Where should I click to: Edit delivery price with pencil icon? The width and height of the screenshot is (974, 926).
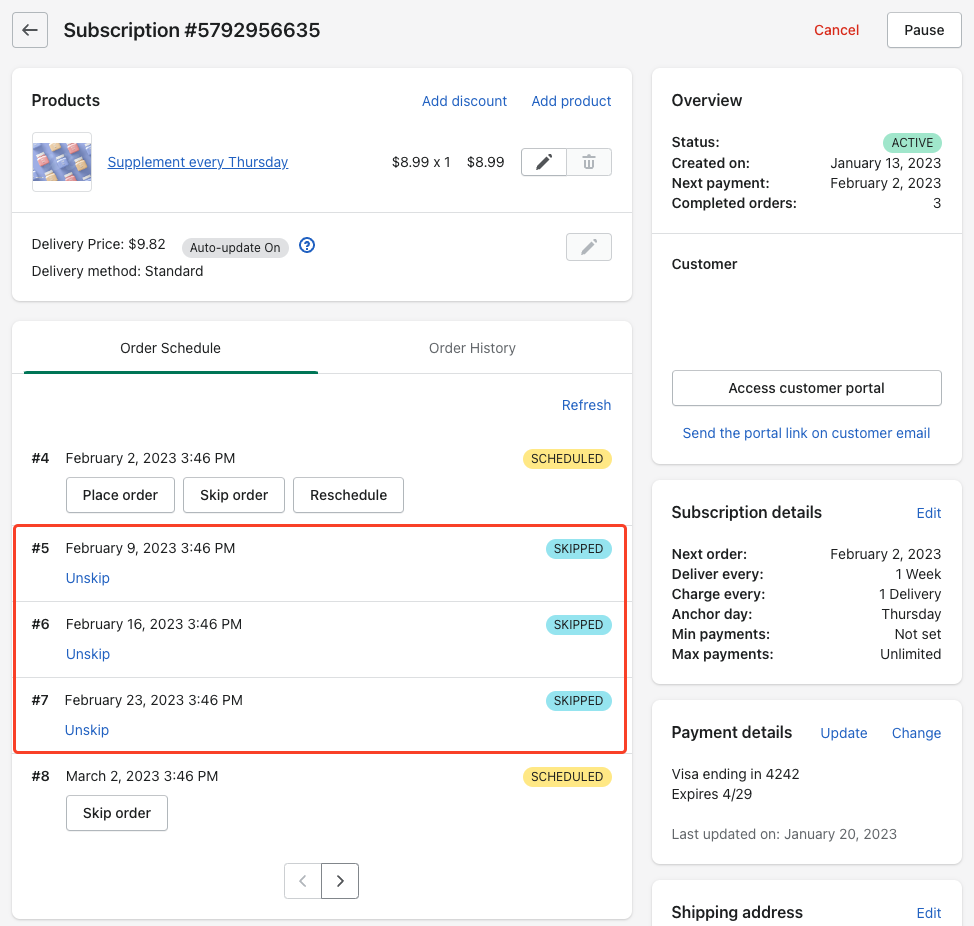(x=589, y=247)
